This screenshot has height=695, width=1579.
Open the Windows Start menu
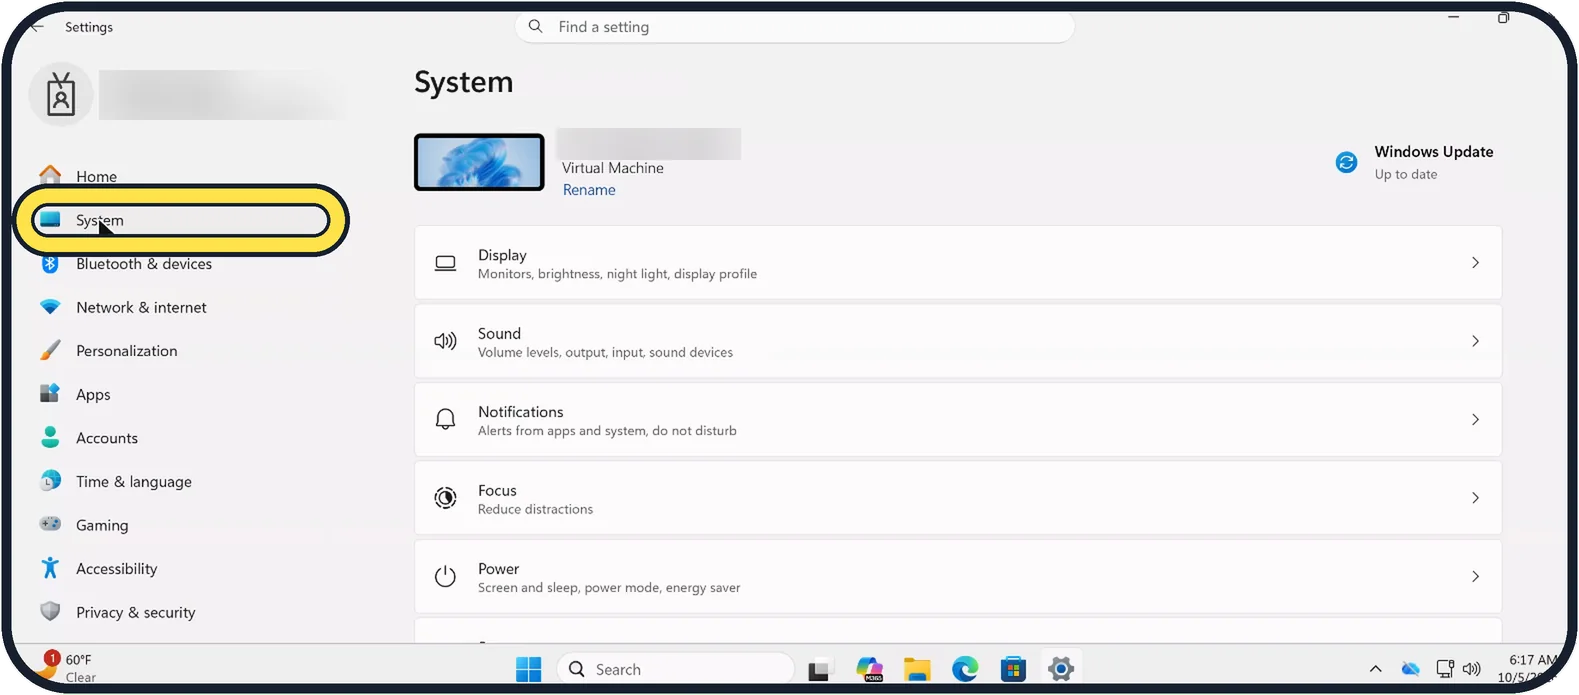(528, 669)
